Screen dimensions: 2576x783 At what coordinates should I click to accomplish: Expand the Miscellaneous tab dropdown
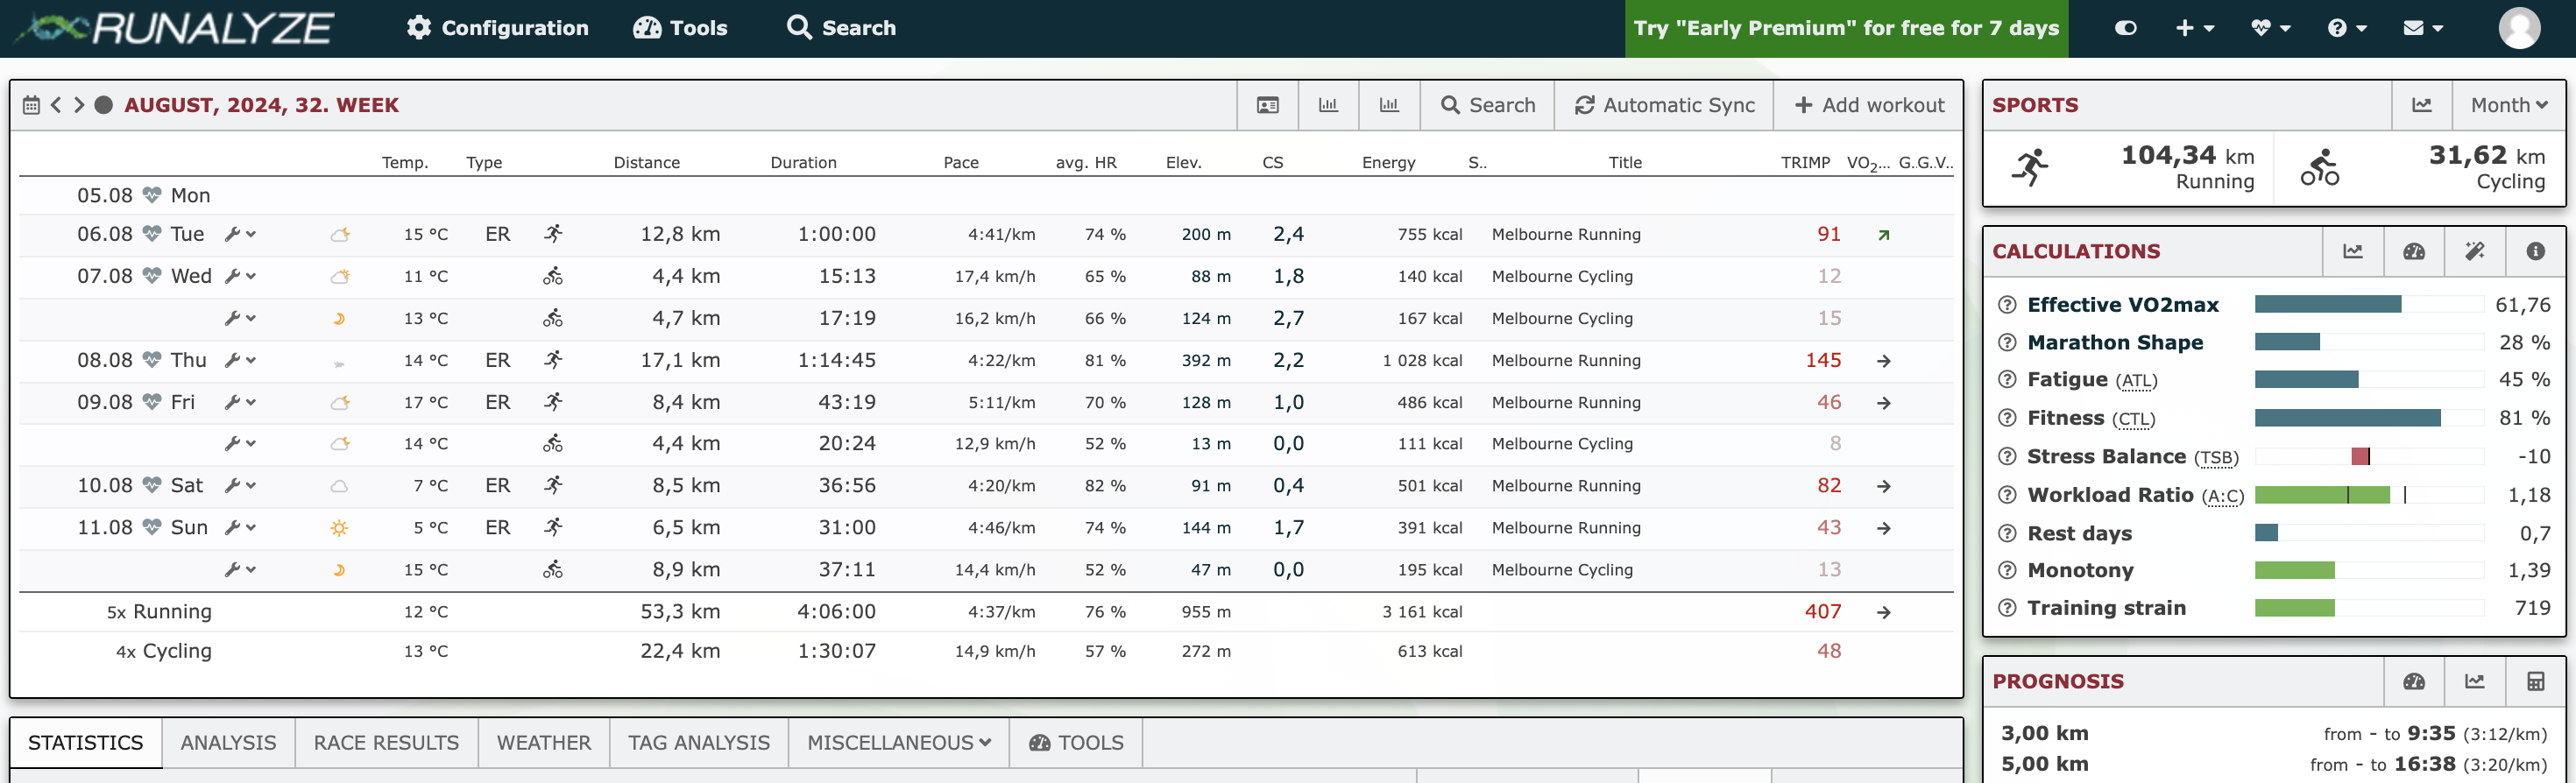point(899,742)
